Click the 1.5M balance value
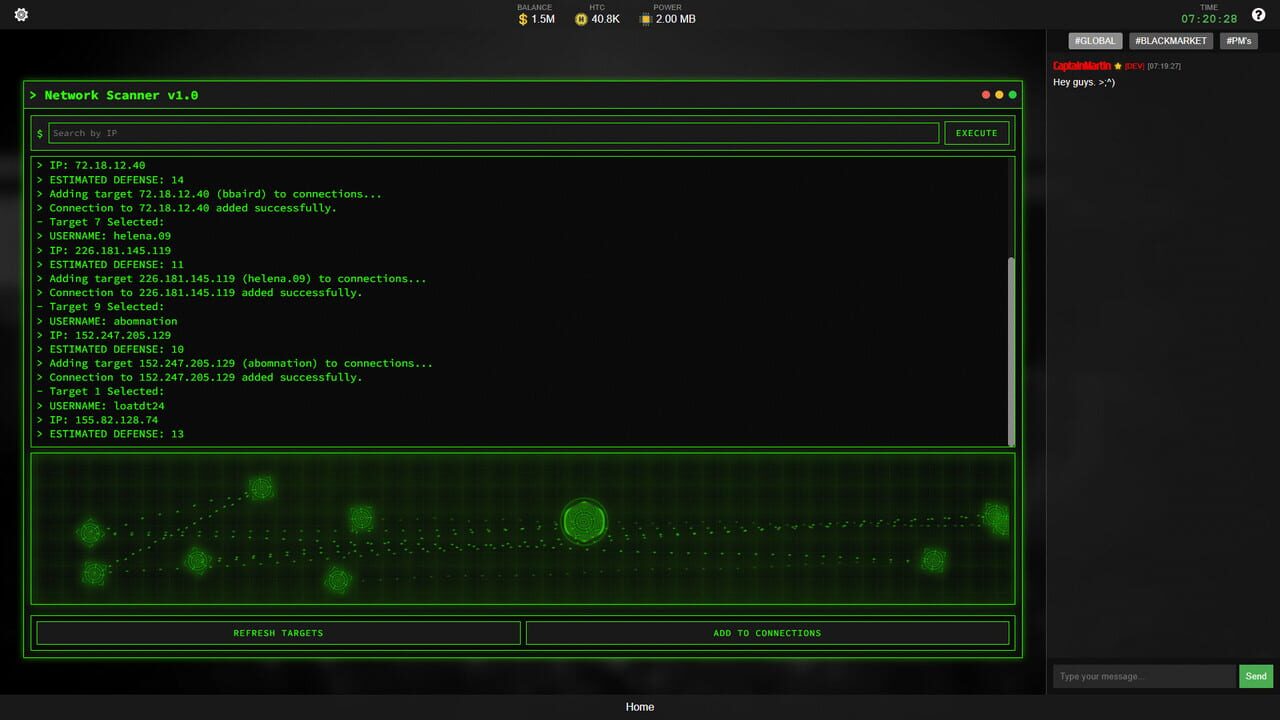Viewport: 1280px width, 720px height. coord(543,19)
